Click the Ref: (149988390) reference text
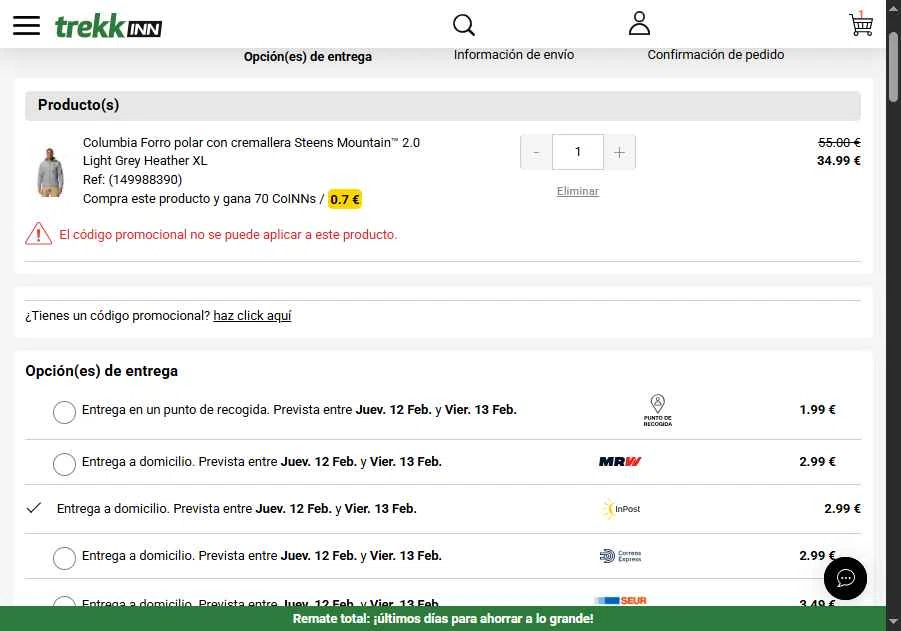901x631 pixels. pyautogui.click(x=132, y=180)
